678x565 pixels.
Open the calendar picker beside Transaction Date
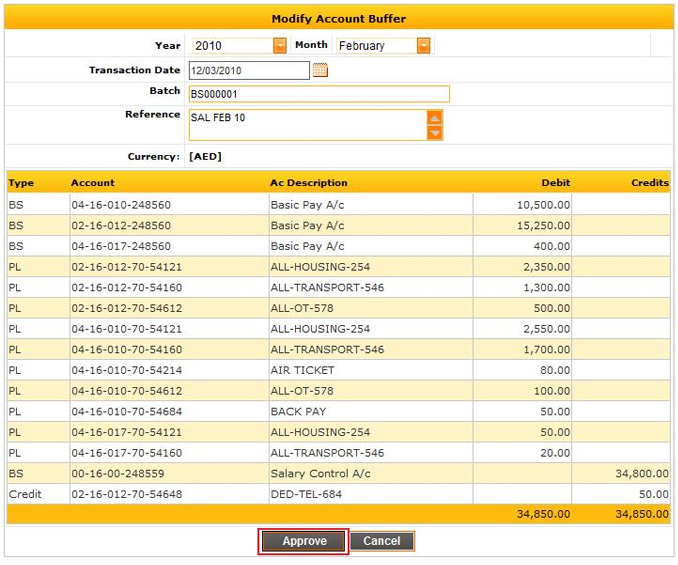320,70
